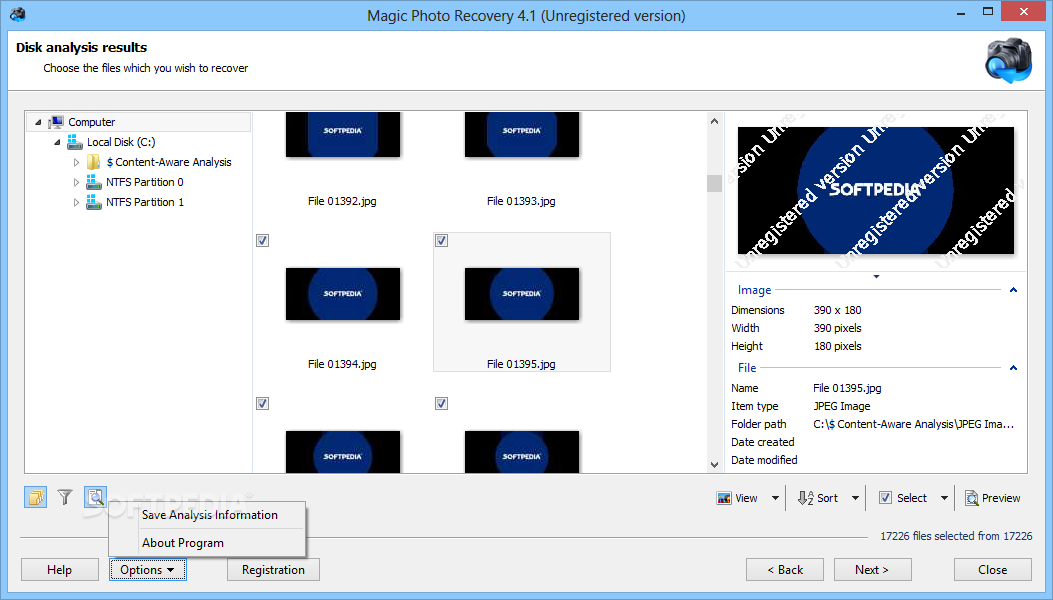Screen dimensions: 1053x600
Task: Click the Computer icon in tree
Action: [56, 122]
